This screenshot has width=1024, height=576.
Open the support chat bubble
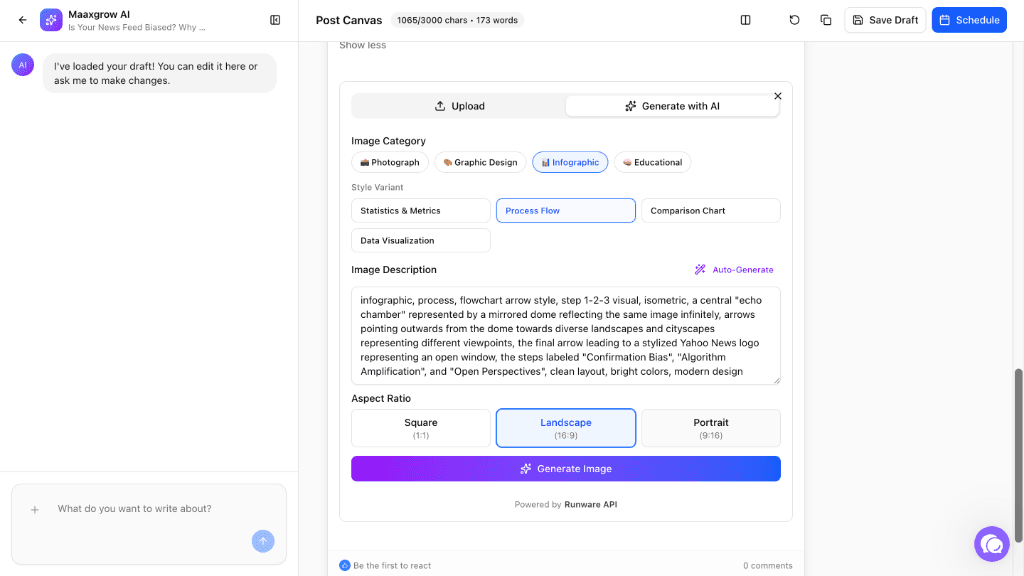coord(991,544)
